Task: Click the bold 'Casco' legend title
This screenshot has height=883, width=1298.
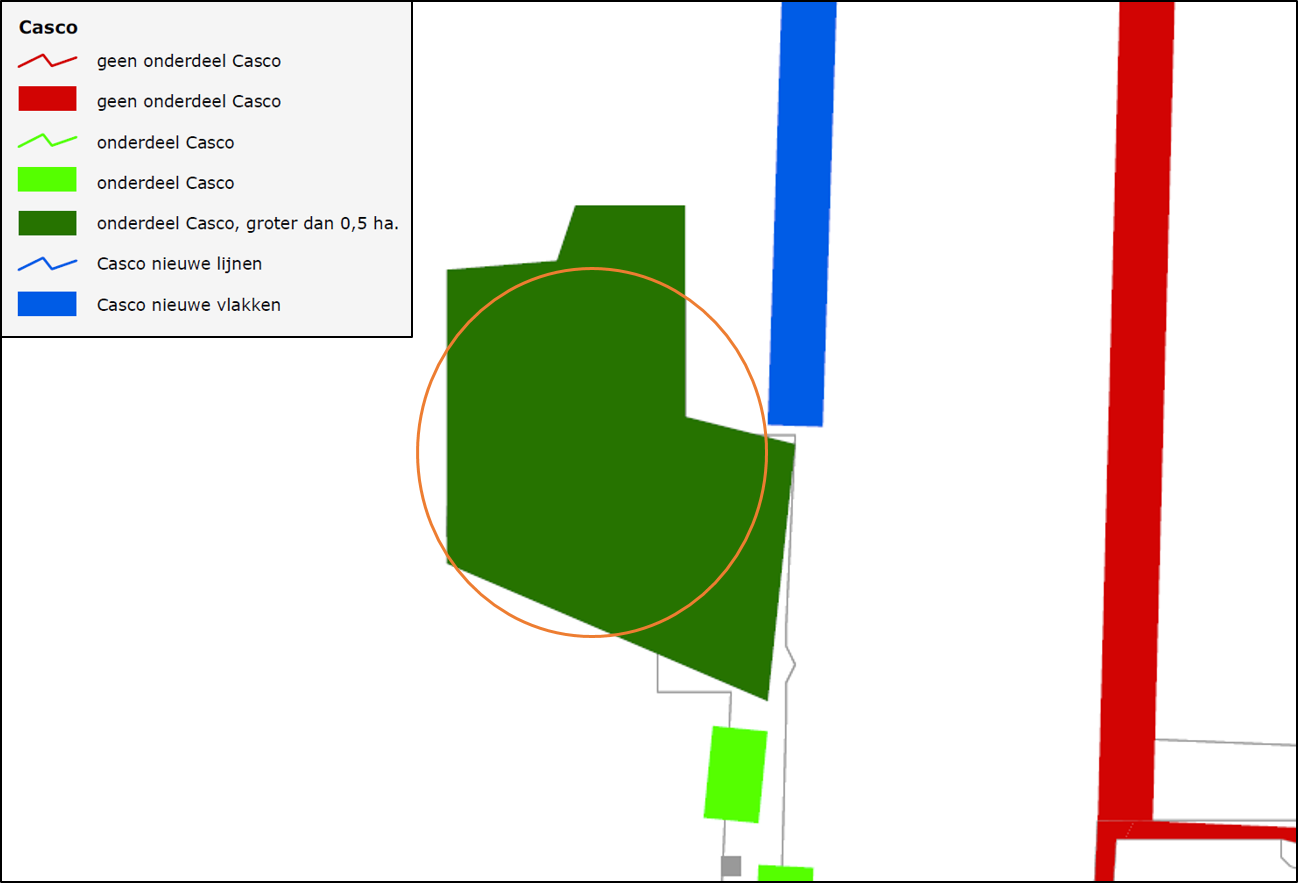Action: point(48,28)
